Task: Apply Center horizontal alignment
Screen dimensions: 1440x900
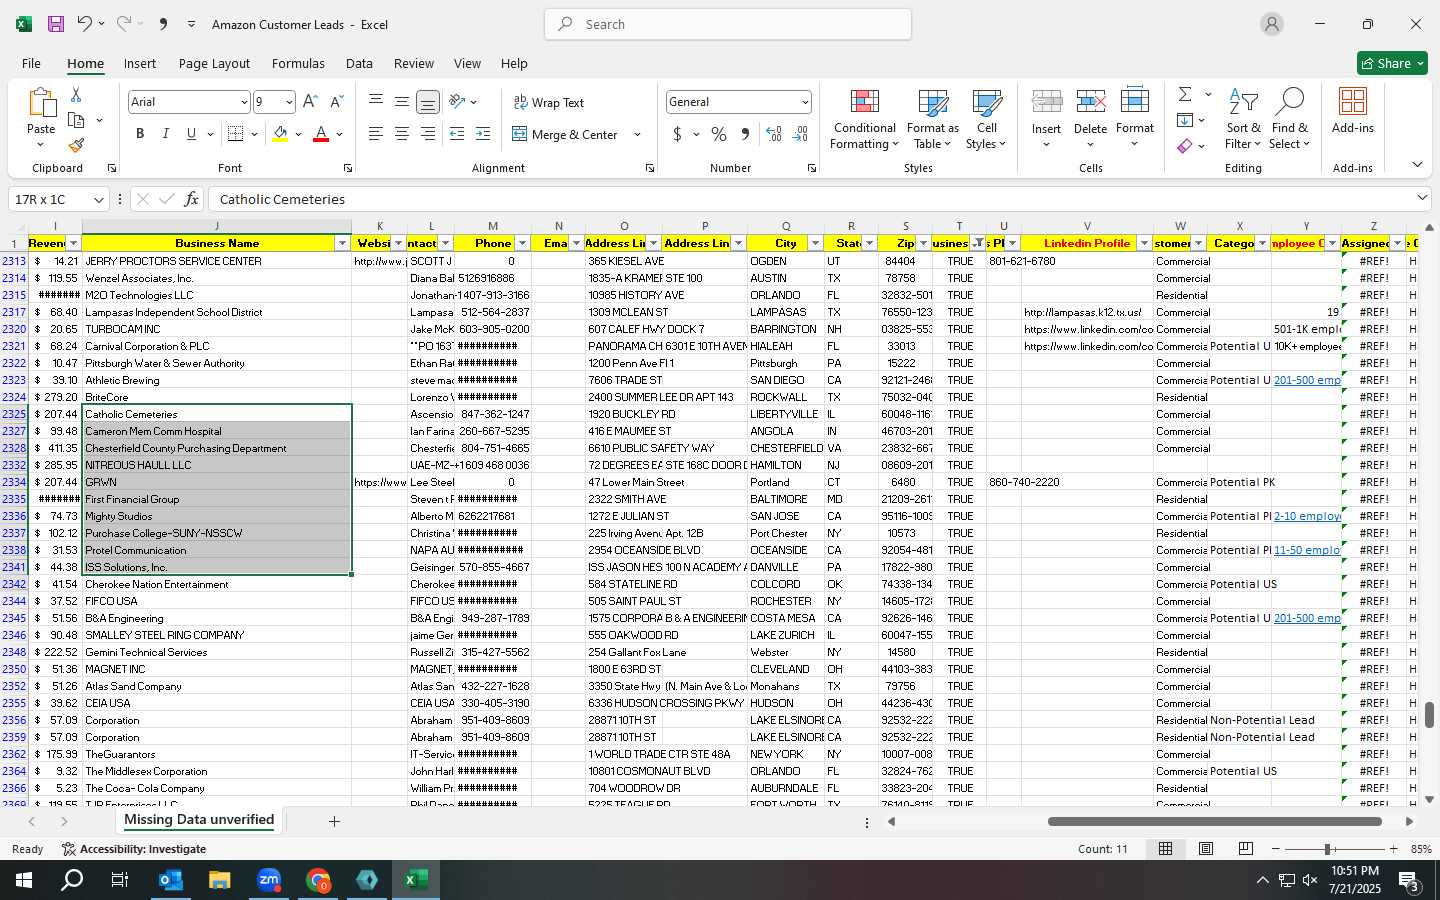Action: tap(401, 134)
